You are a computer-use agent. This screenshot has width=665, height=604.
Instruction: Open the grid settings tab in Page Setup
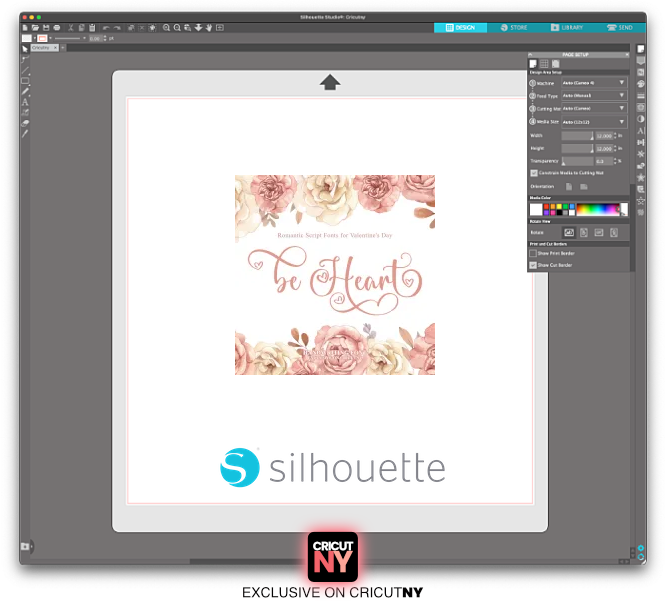tap(544, 64)
